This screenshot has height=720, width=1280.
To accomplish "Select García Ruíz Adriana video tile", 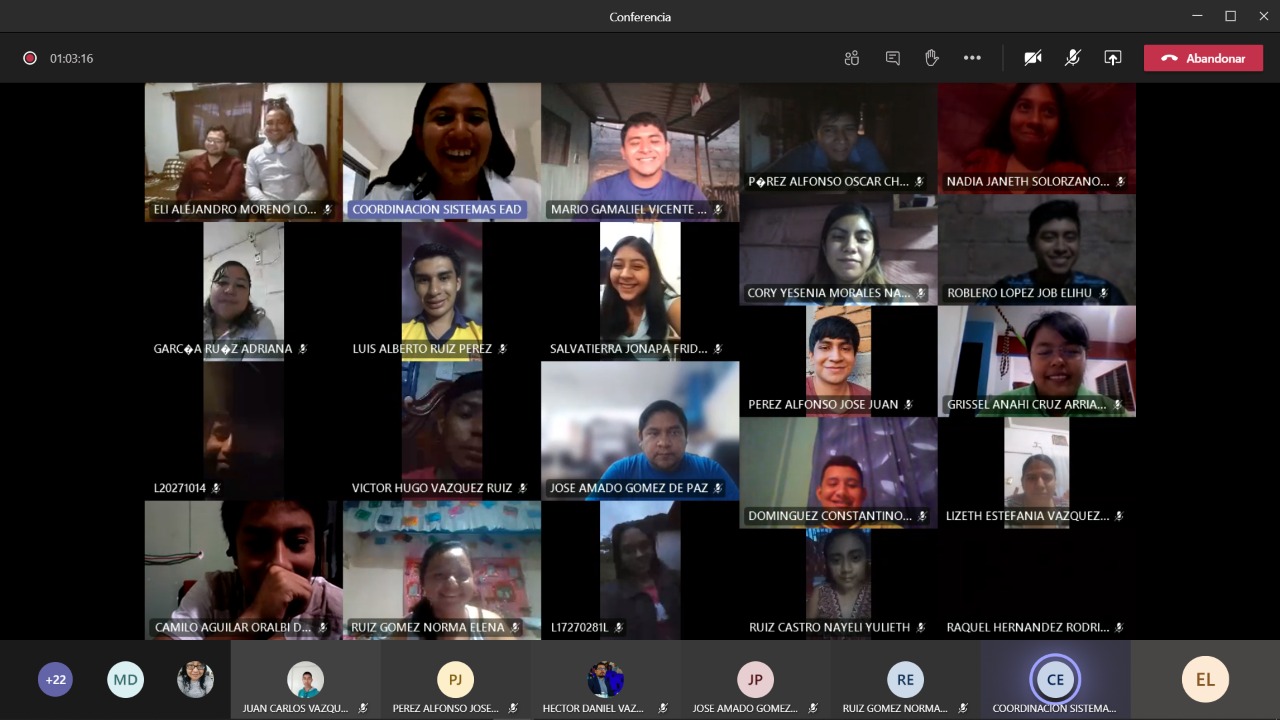I will [243, 291].
